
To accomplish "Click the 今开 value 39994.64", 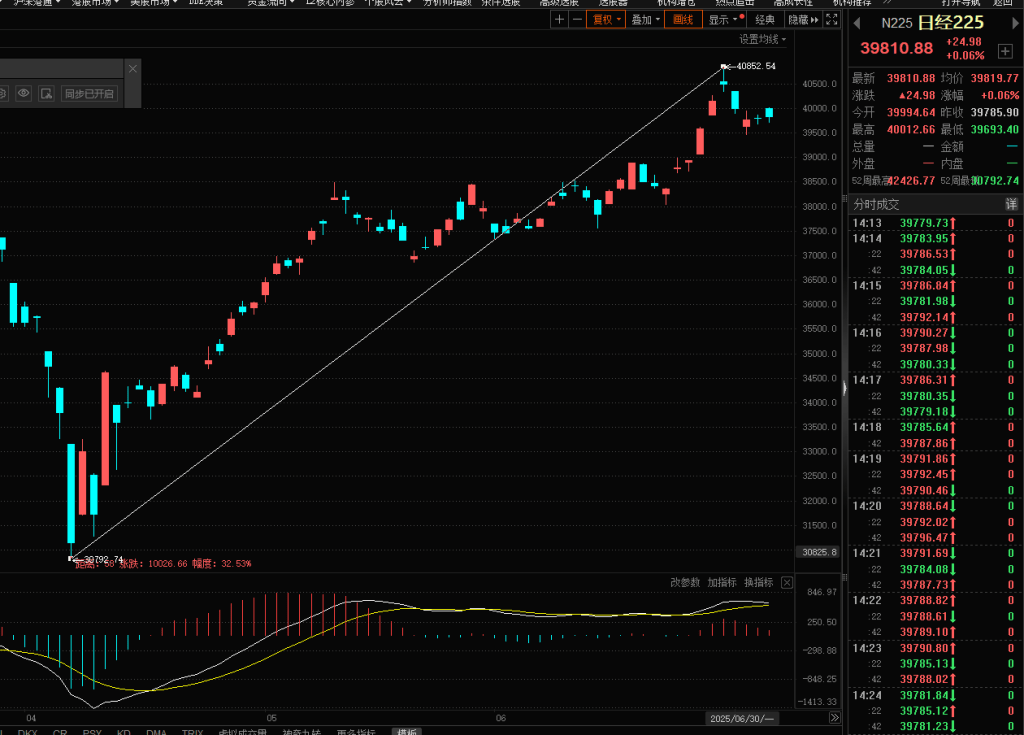I will point(910,112).
